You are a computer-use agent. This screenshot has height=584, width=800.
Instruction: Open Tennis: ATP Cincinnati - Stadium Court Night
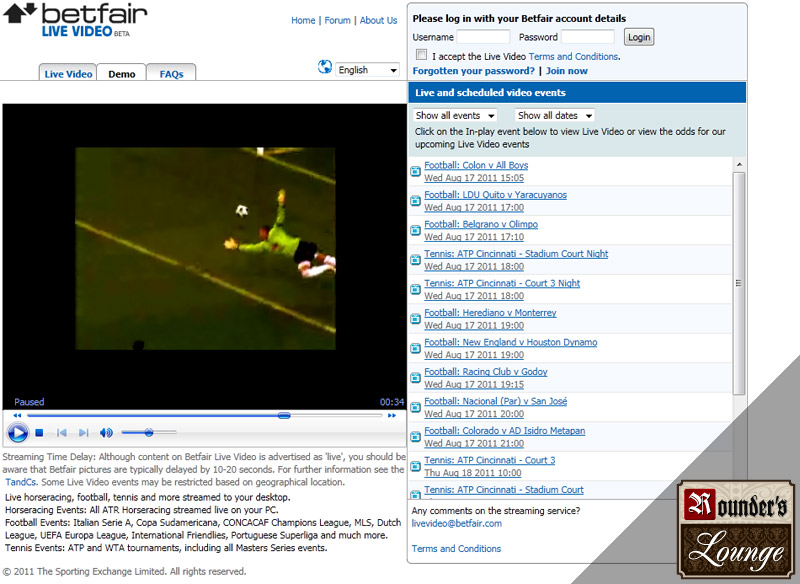516,253
